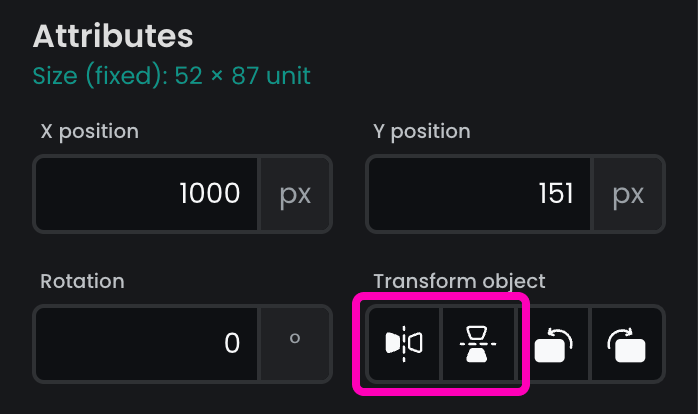Click the X position input field
Viewport: 698px width, 414px height.
tap(147, 193)
